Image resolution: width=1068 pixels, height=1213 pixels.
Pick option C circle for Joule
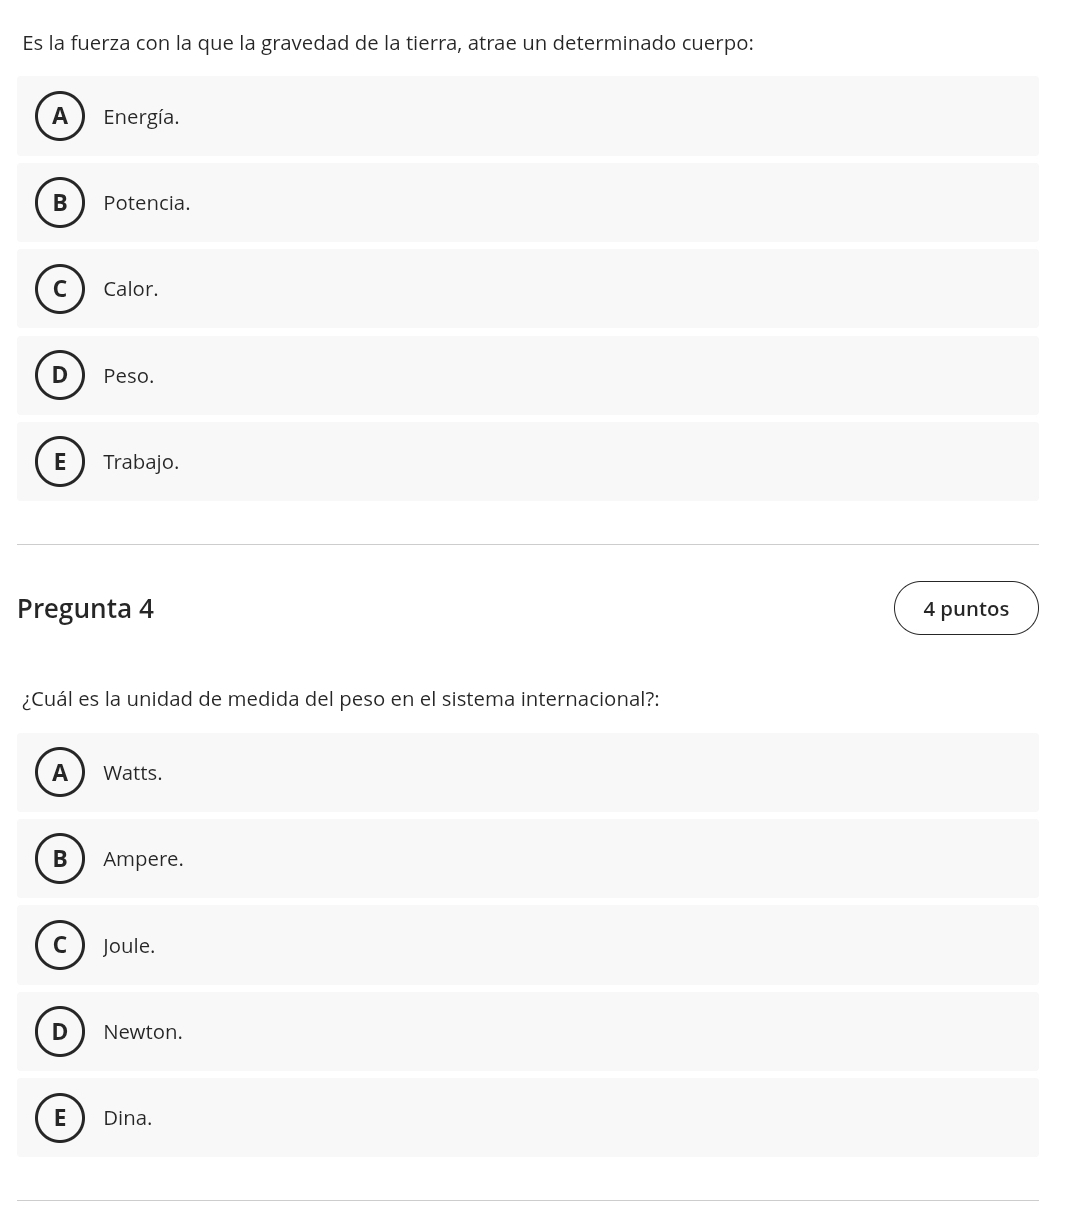tap(60, 945)
